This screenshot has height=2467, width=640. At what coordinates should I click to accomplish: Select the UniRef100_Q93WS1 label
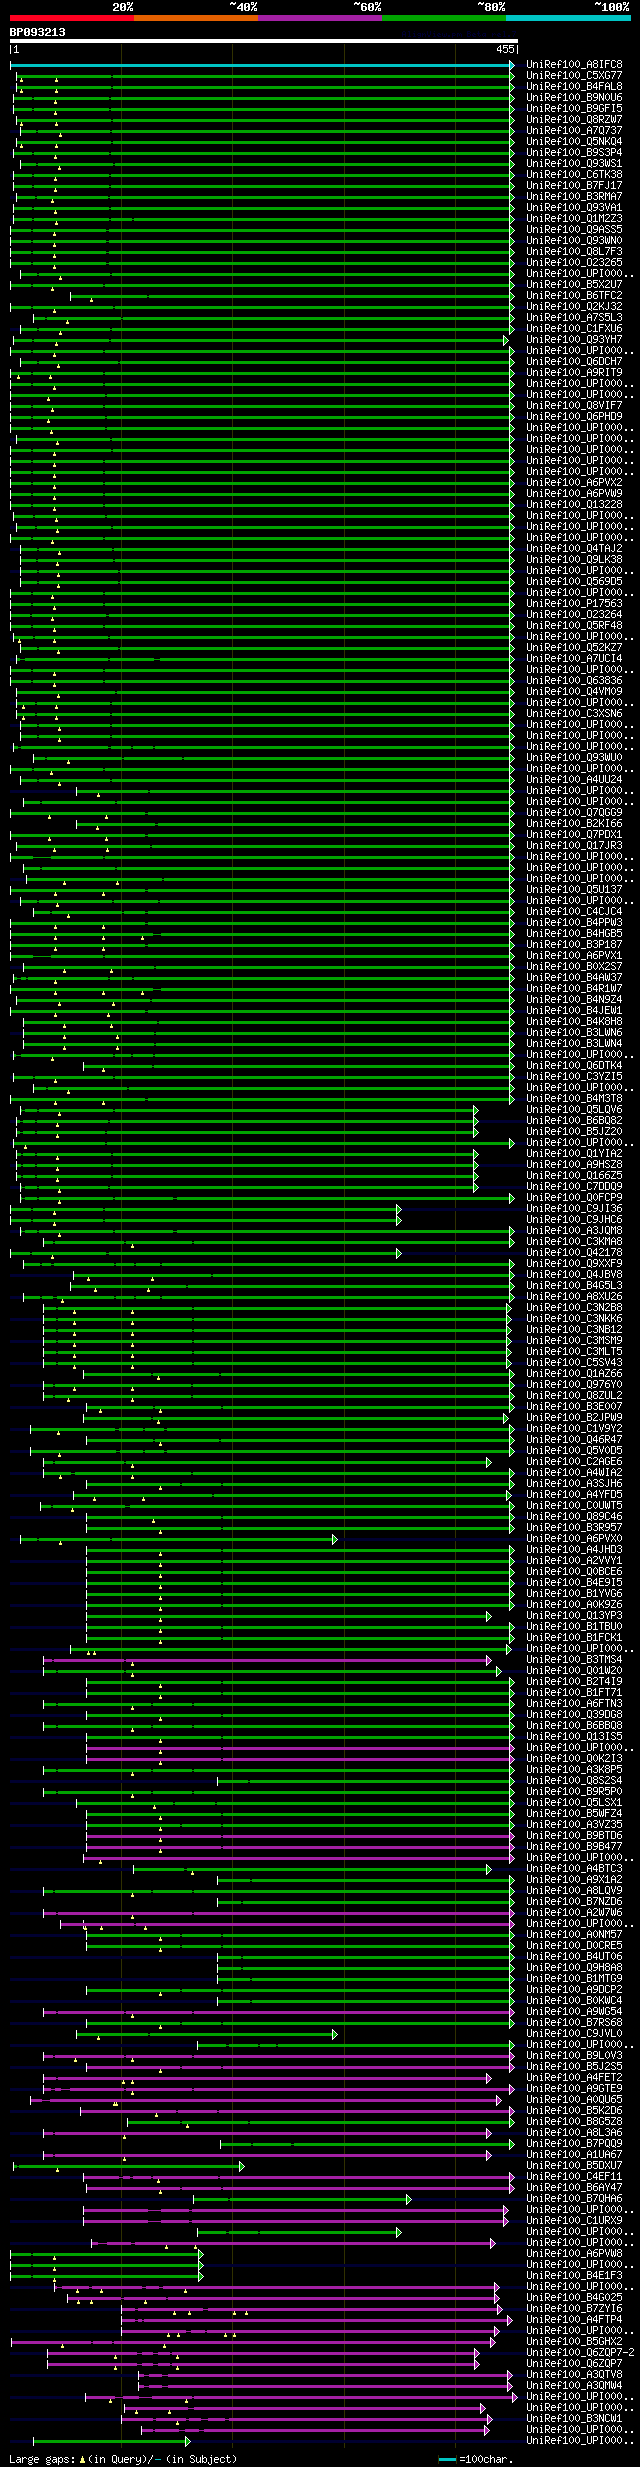574,164
